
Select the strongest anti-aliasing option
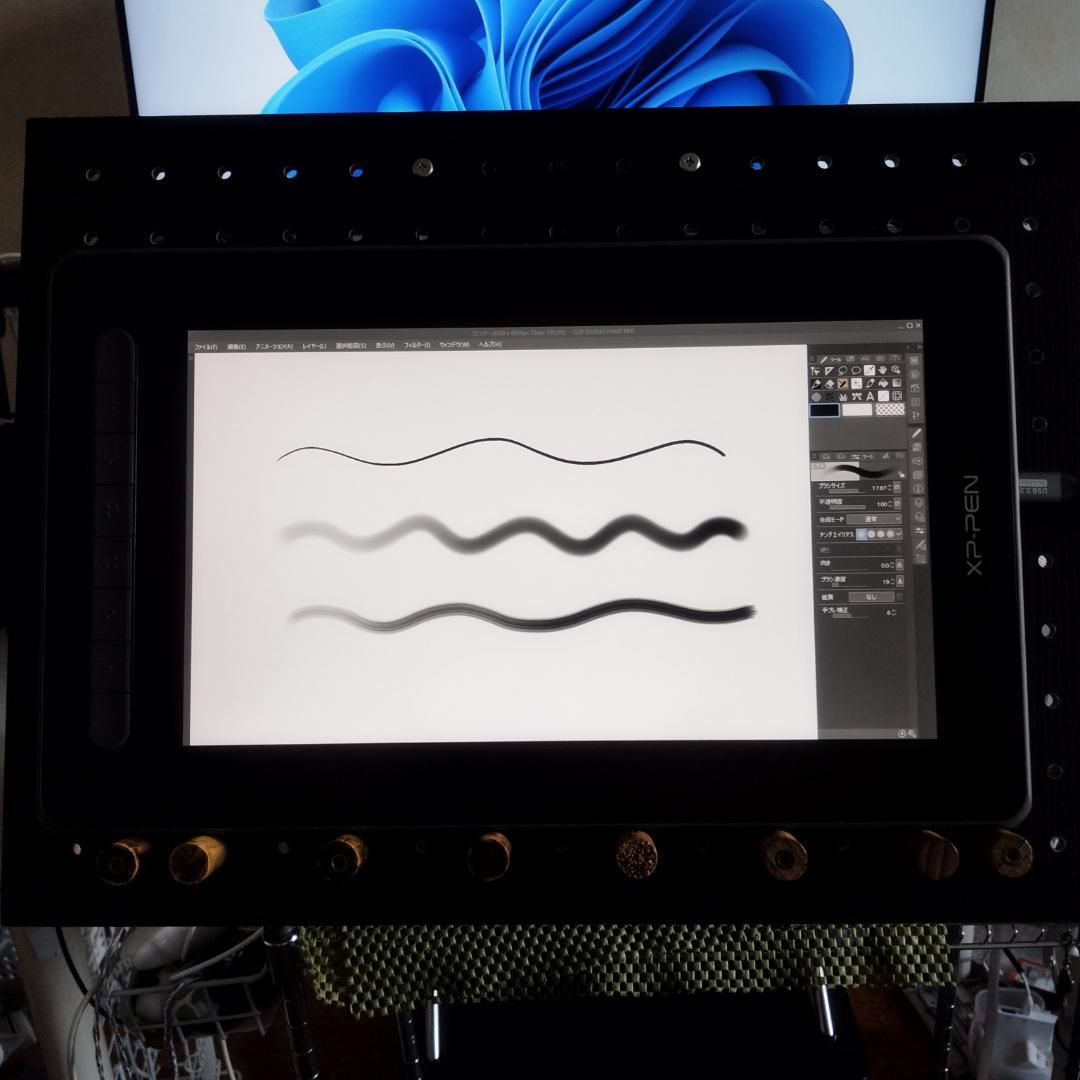pyautogui.click(x=890, y=535)
